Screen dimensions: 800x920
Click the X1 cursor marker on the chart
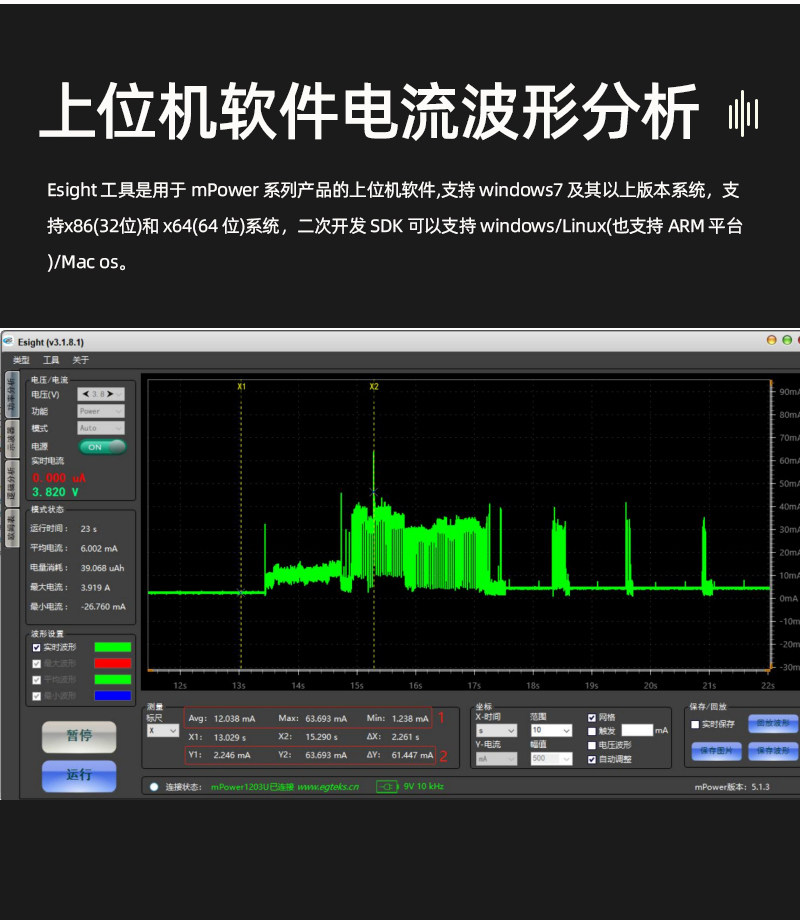tap(241, 387)
